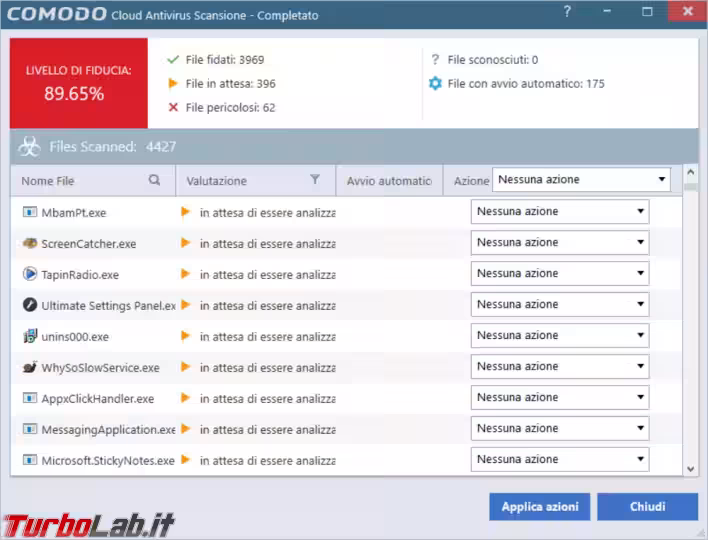Select the MbamPt.exe file name
The height and width of the screenshot is (540, 708).
(74, 213)
